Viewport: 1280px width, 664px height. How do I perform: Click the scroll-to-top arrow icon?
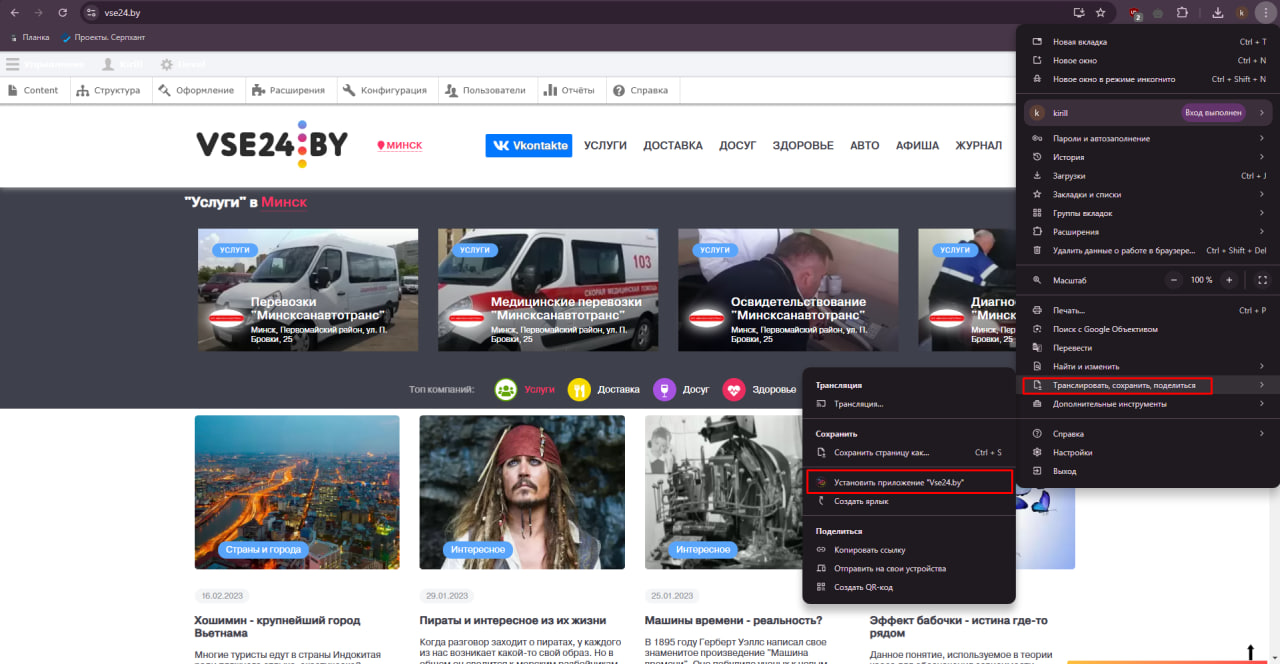pyautogui.click(x=1250, y=652)
